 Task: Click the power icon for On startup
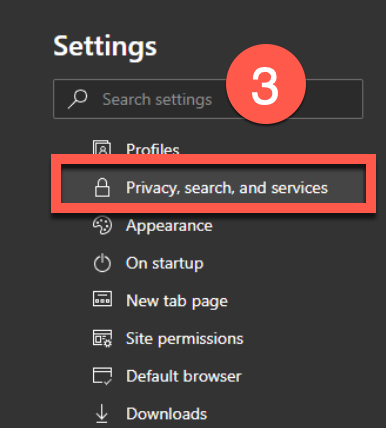click(102, 263)
